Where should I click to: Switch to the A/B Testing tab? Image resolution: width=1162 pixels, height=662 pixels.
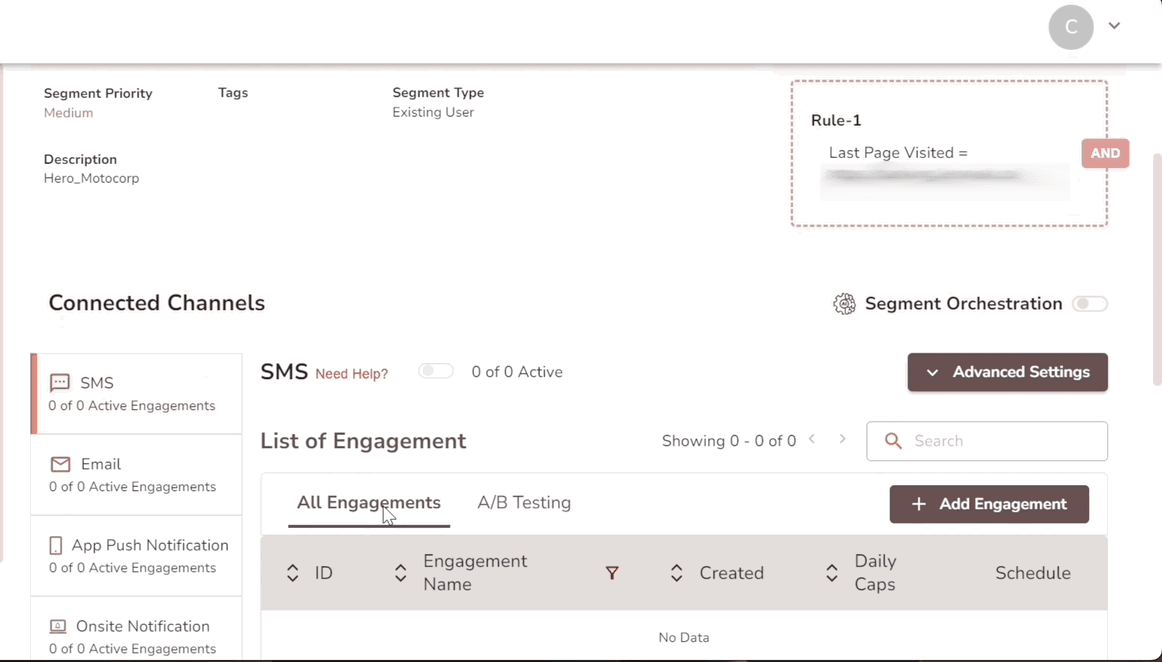pyautogui.click(x=524, y=503)
